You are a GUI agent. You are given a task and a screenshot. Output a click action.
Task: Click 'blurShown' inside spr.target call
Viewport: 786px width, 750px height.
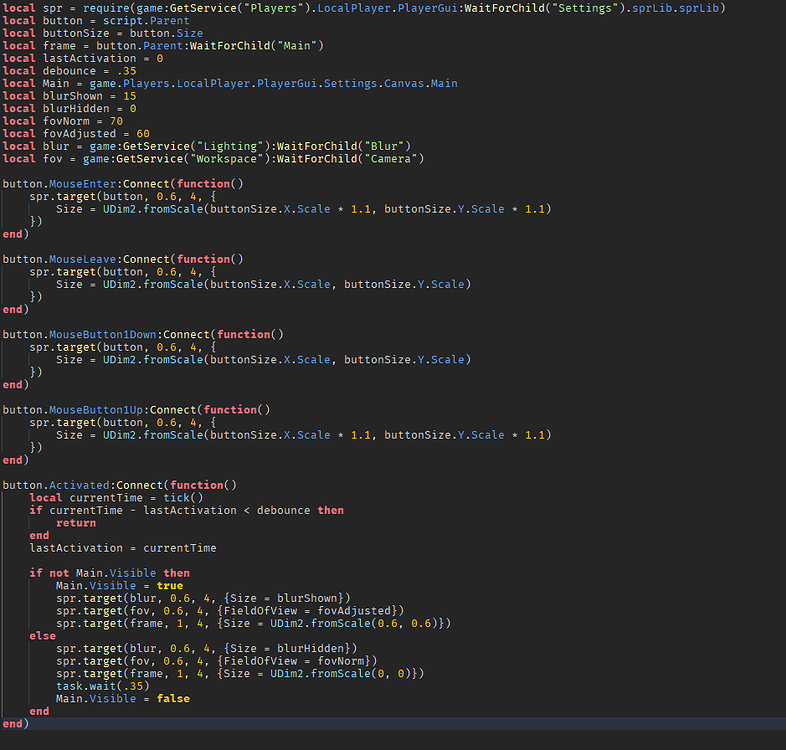pyautogui.click(x=307, y=598)
